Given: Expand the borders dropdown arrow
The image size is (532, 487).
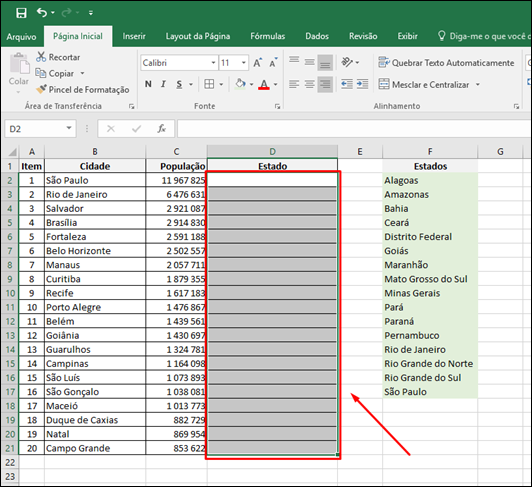Looking at the screenshot, I should (x=221, y=84).
